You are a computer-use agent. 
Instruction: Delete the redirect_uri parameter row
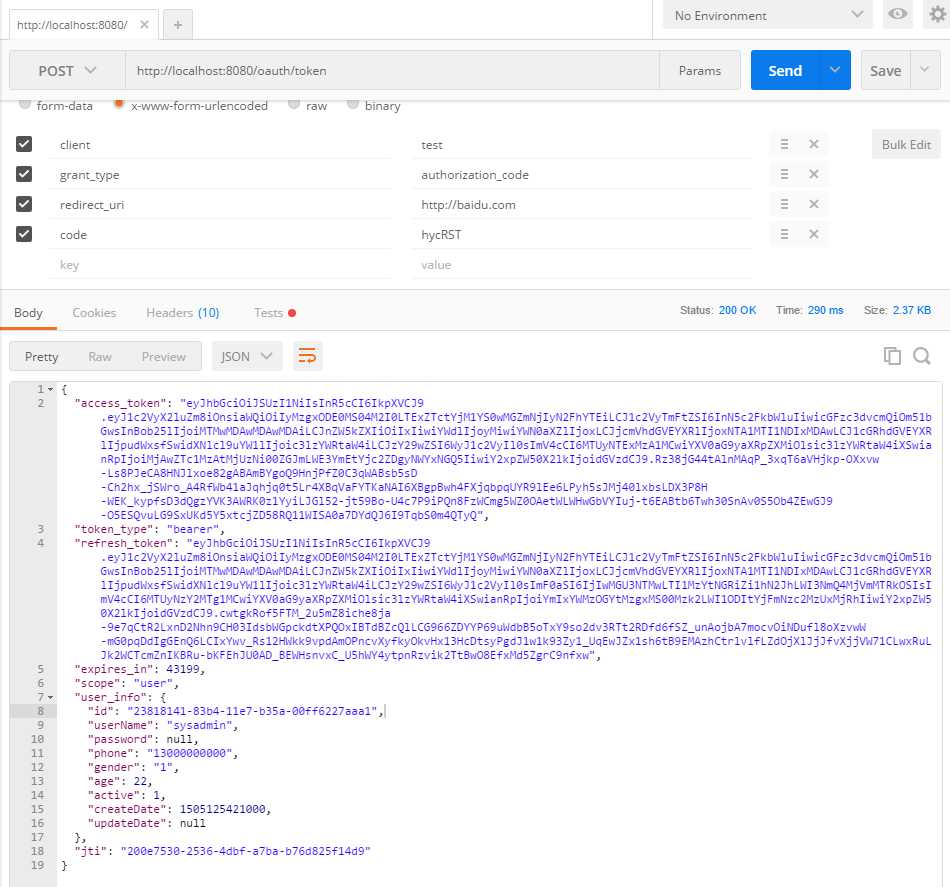point(814,204)
